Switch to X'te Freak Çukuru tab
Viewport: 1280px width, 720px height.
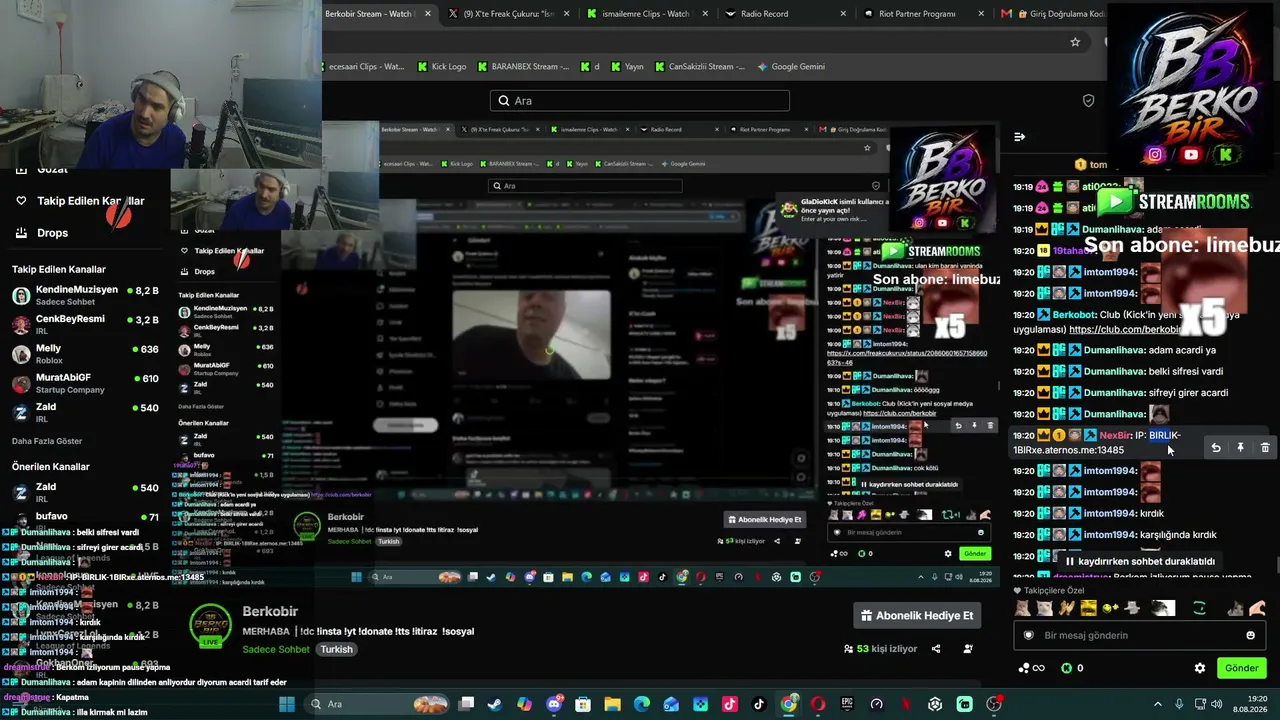pyautogui.click(x=508, y=14)
